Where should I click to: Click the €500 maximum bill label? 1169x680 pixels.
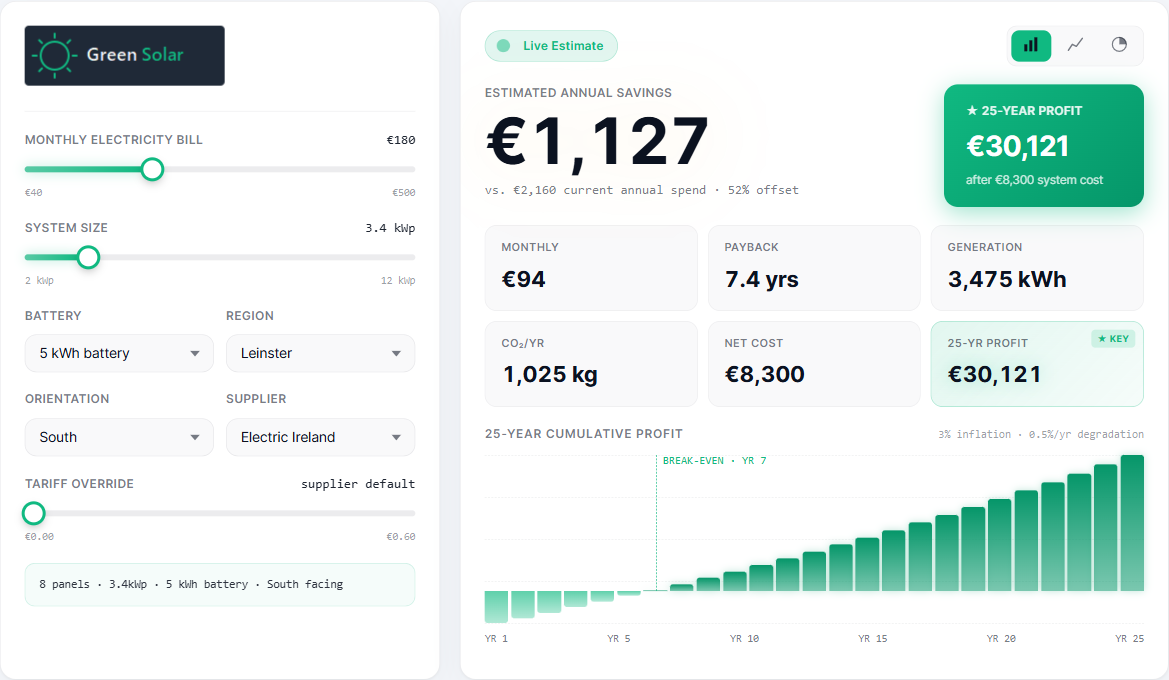pyautogui.click(x=403, y=192)
